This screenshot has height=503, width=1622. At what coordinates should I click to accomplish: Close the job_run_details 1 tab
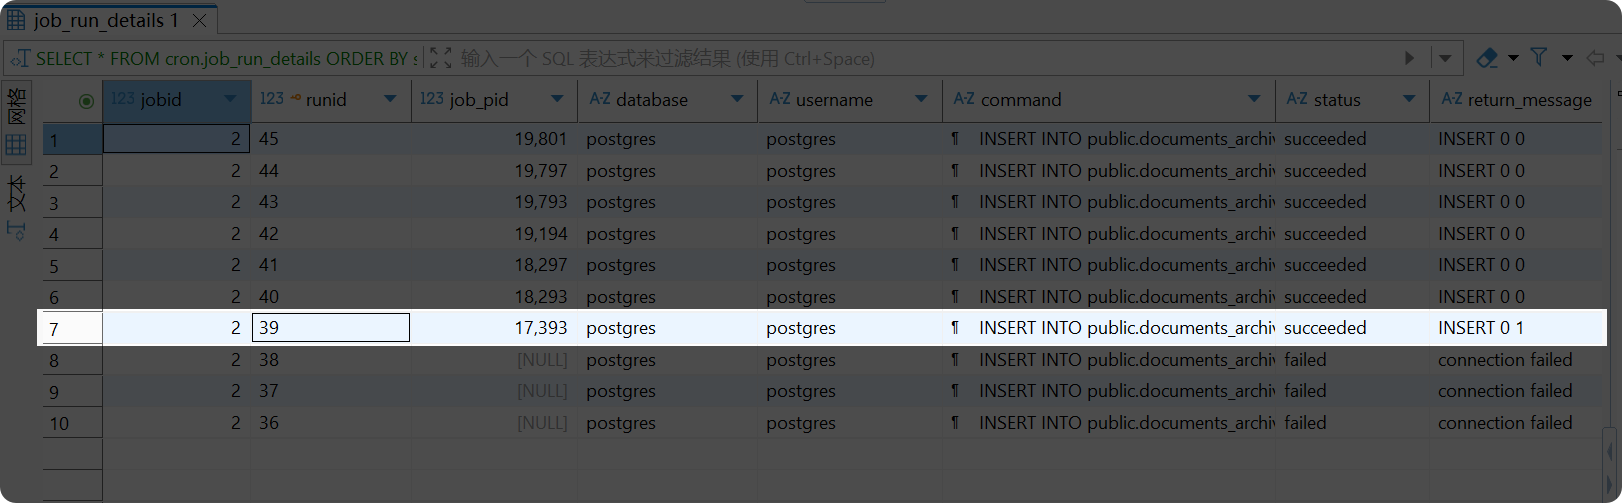pyautogui.click(x=200, y=20)
